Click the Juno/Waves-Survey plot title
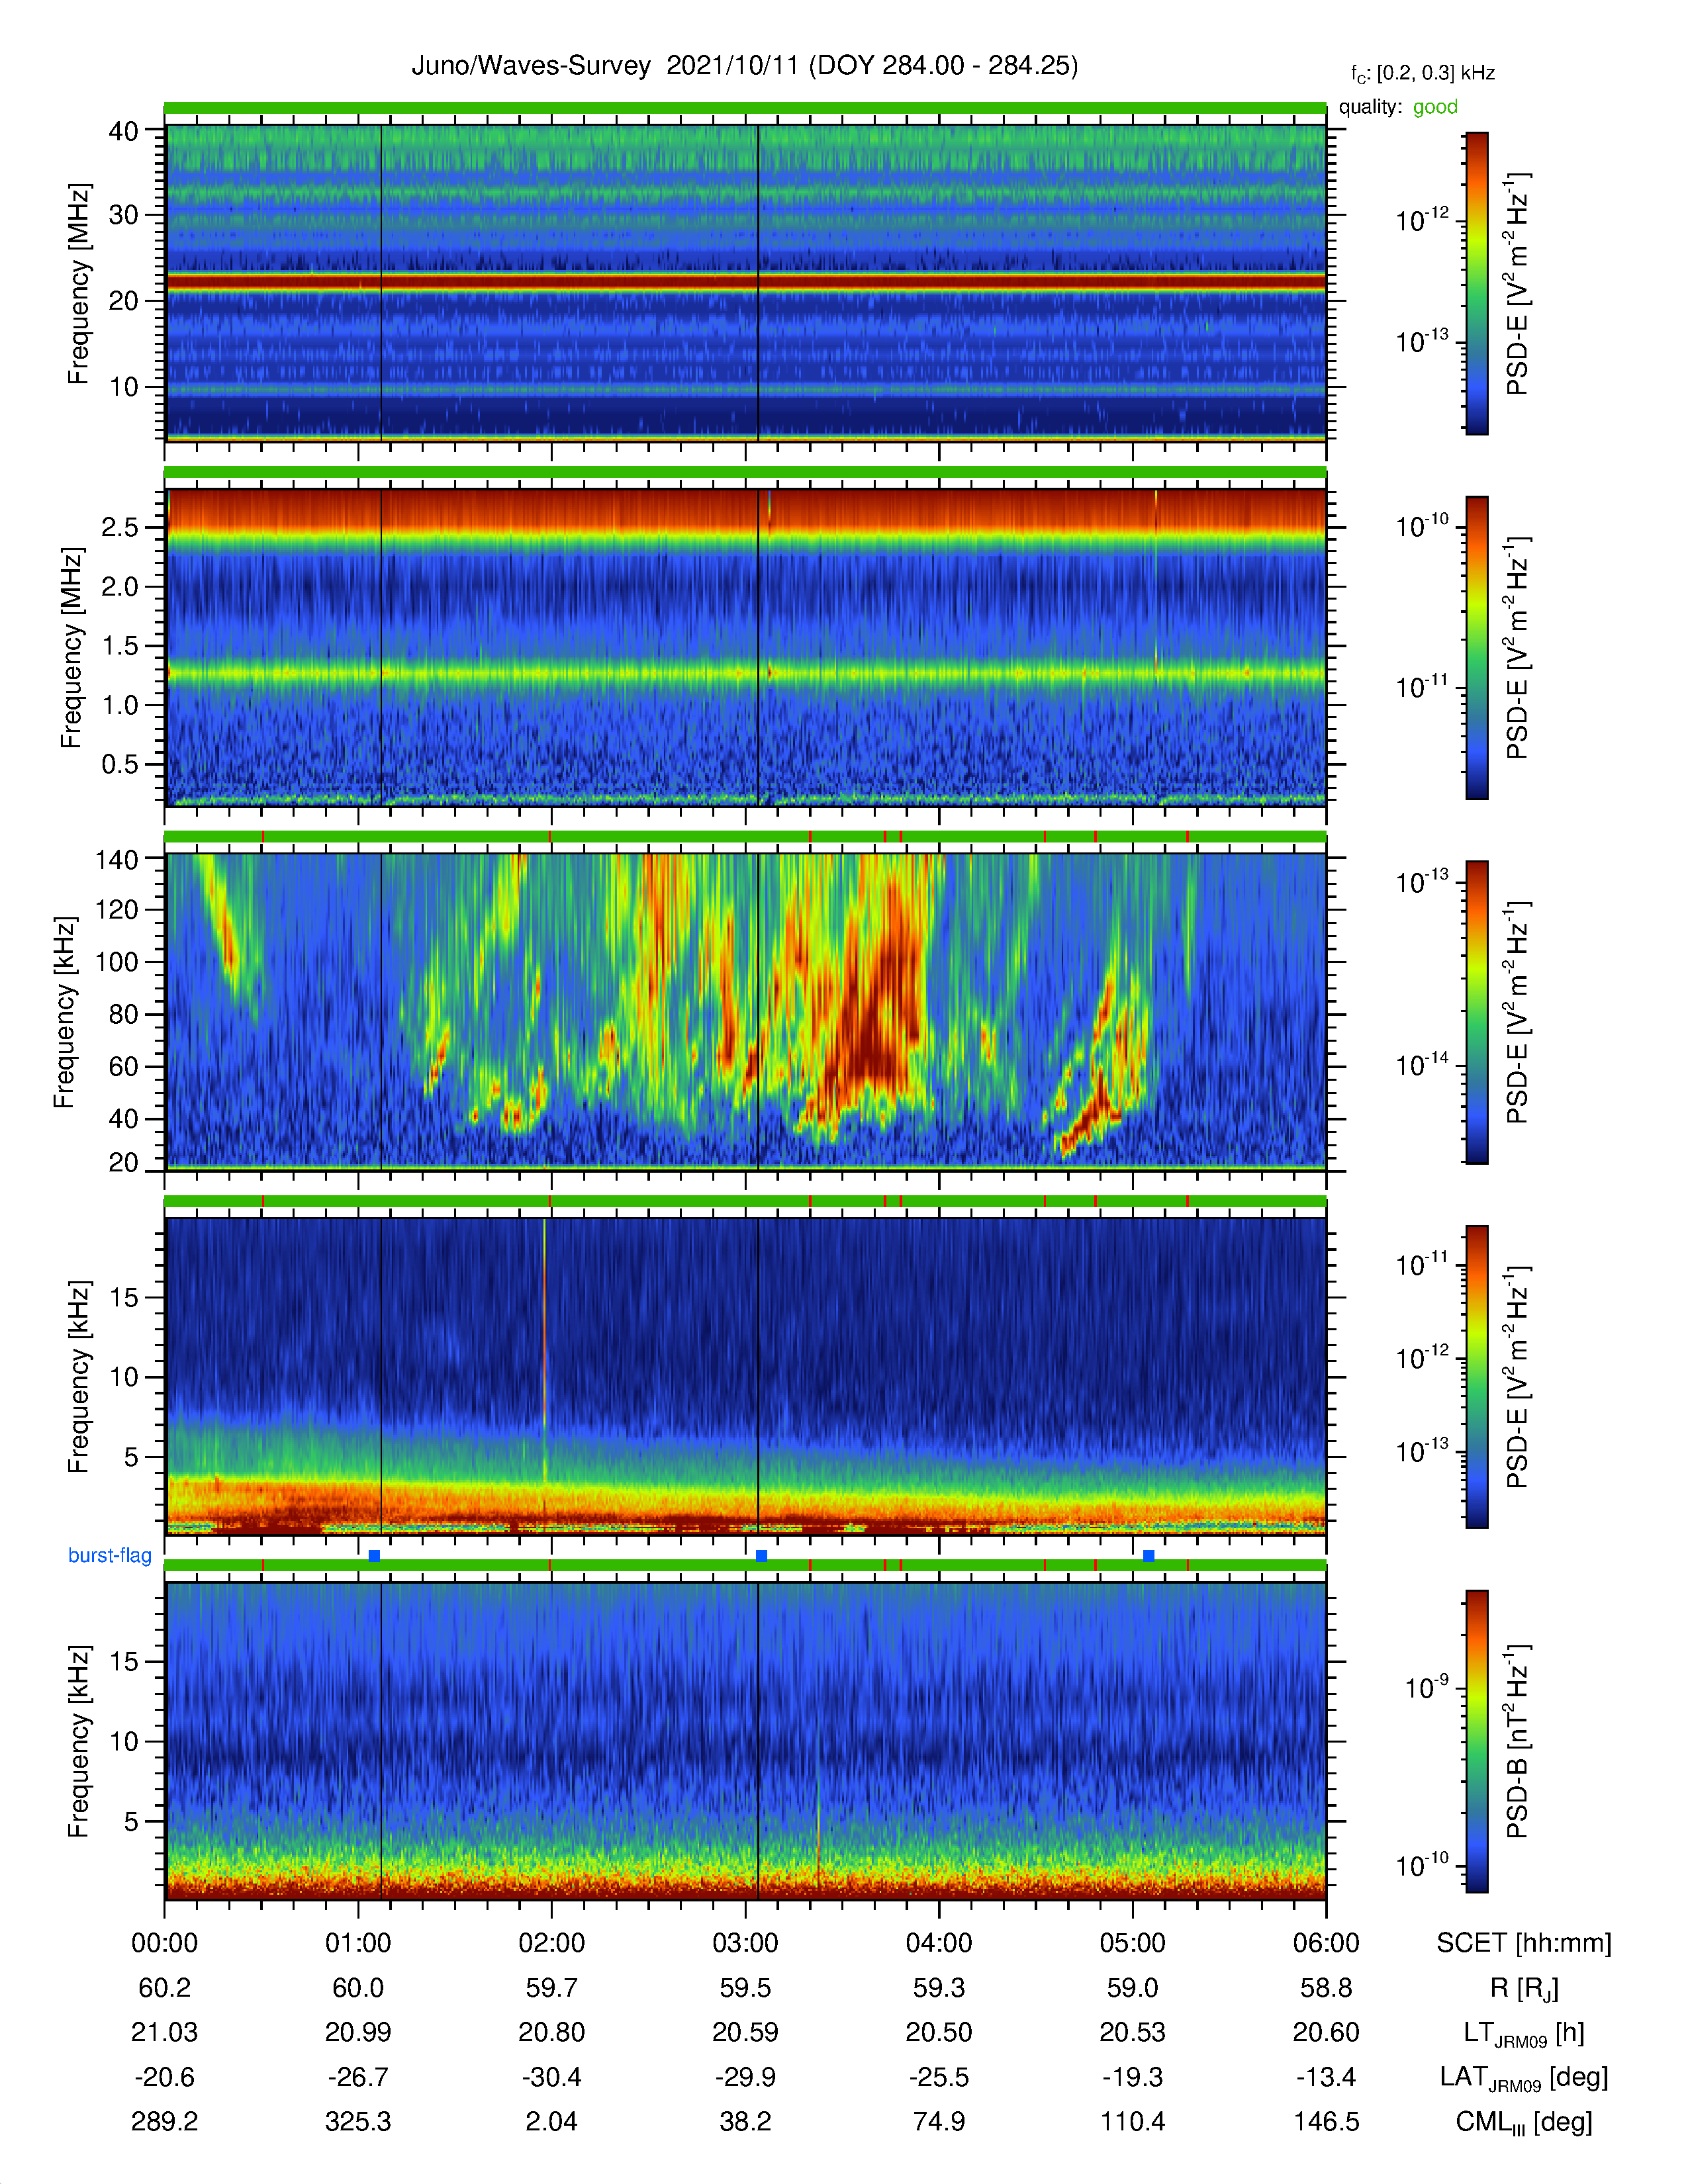Viewport: 1688px width, 2184px height. [x=745, y=66]
